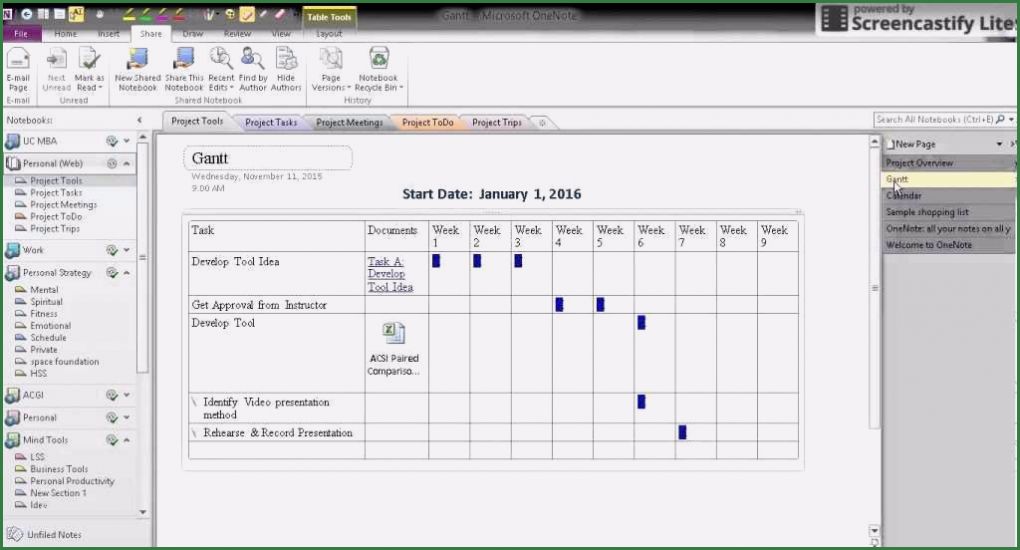Select the yellow highlighter pen

129,15
